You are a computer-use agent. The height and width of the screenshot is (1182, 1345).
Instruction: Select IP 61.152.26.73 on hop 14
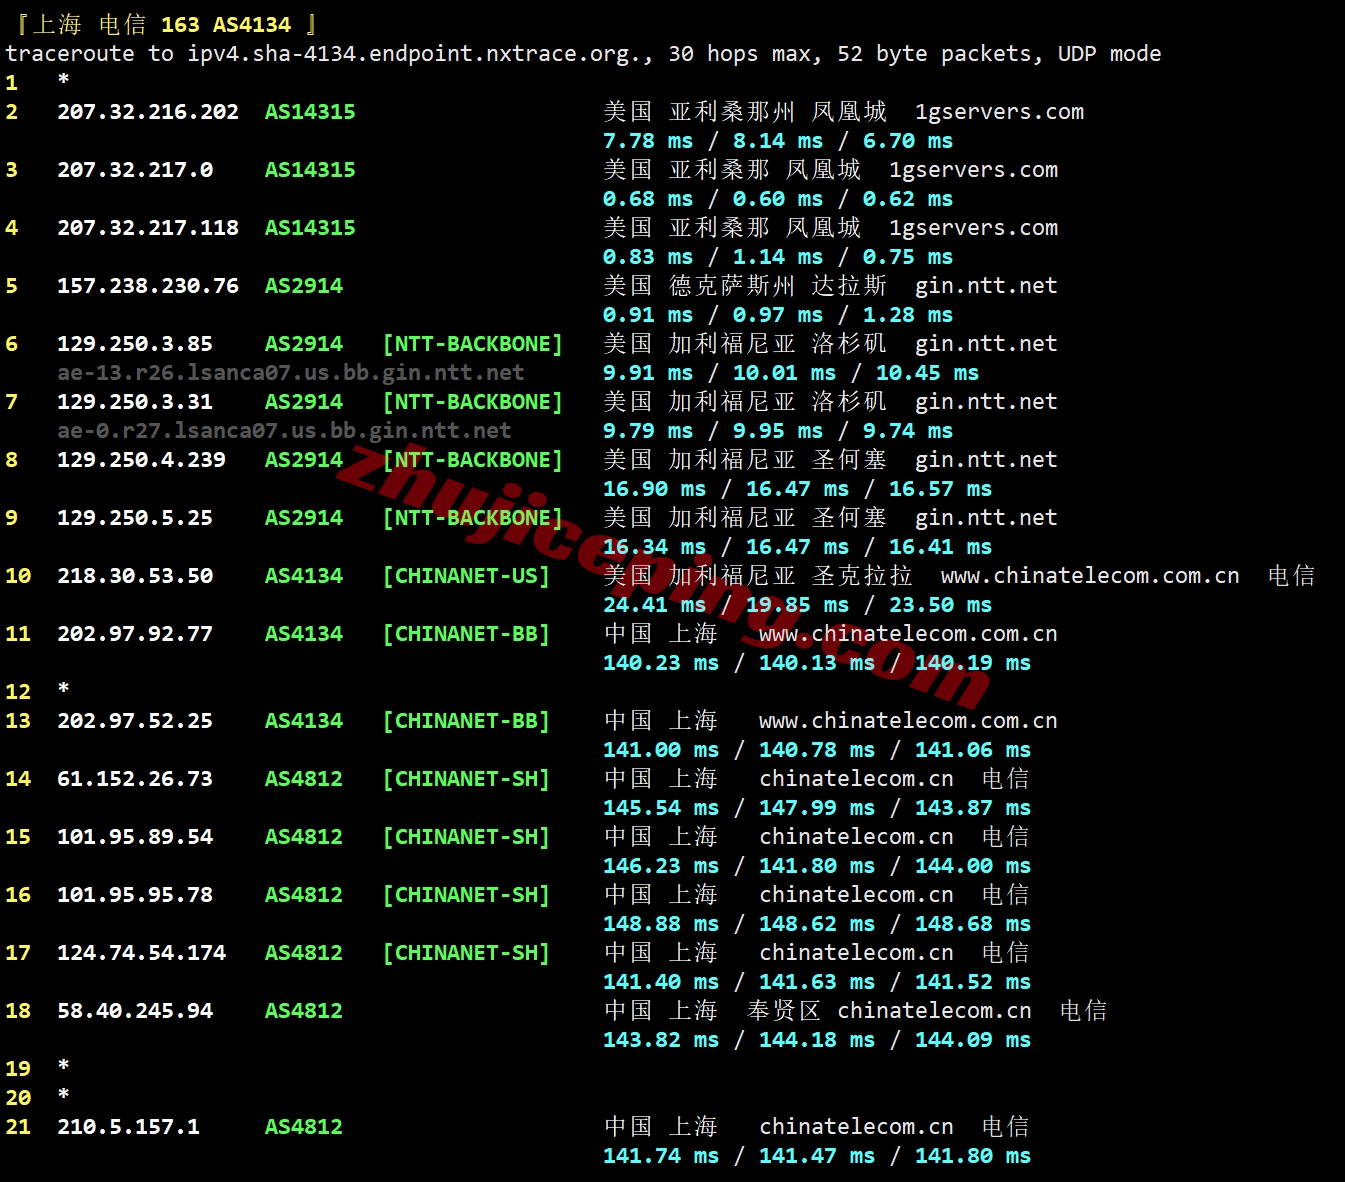click(x=135, y=779)
